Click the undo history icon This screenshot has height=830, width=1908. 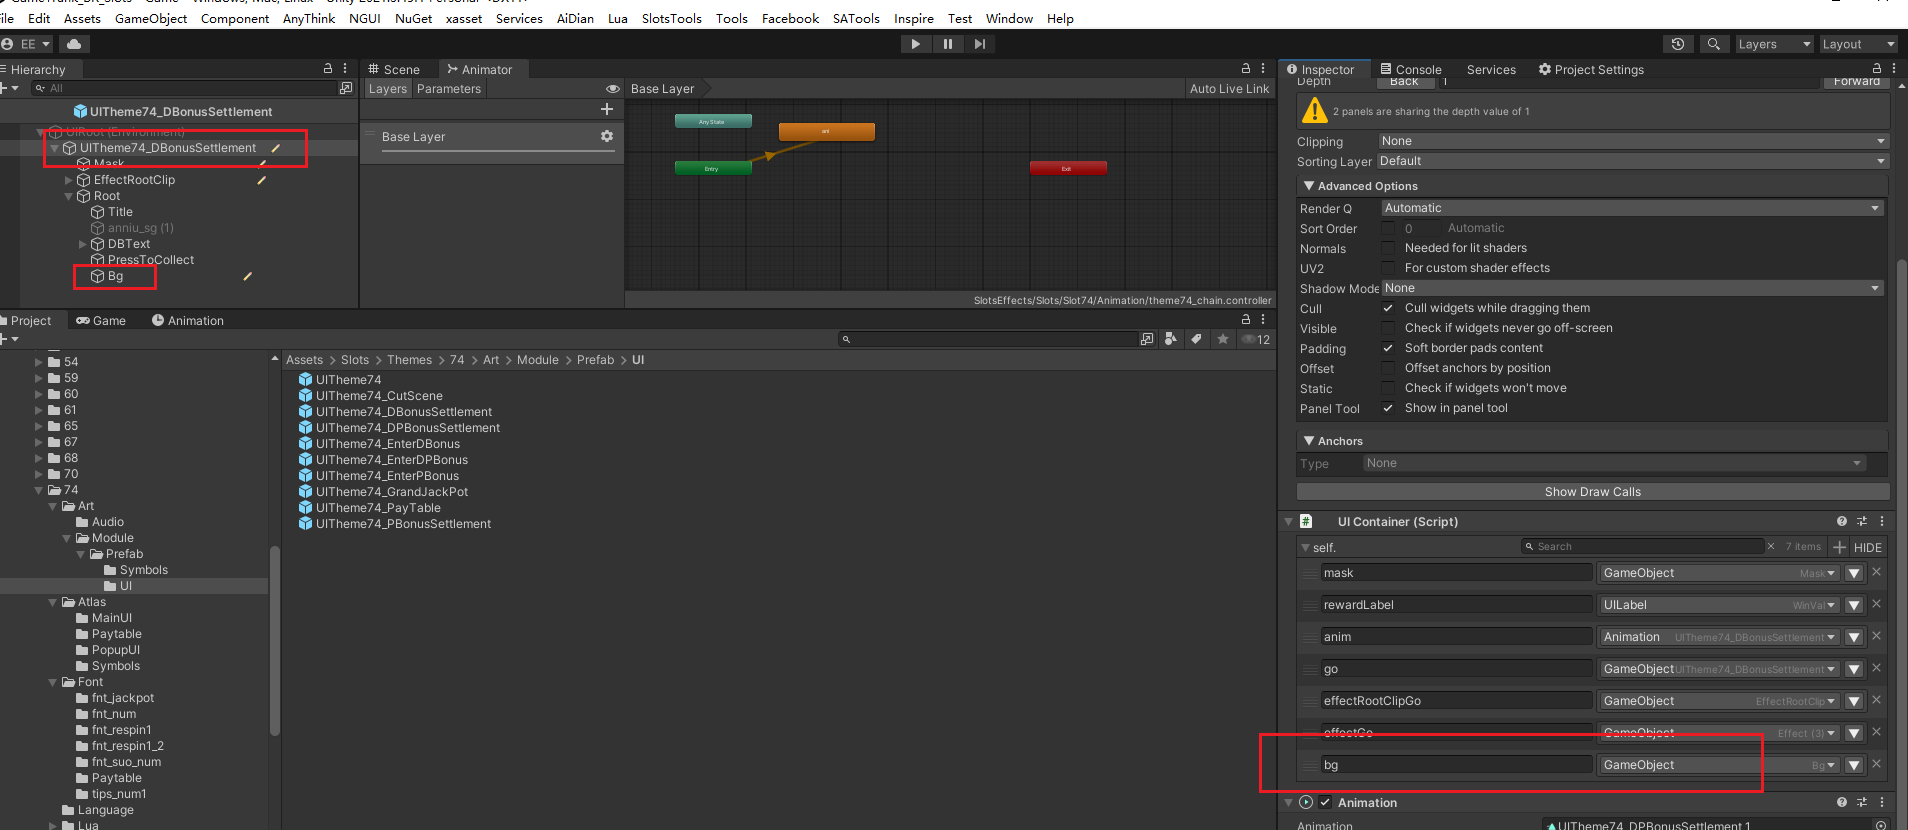(1677, 44)
